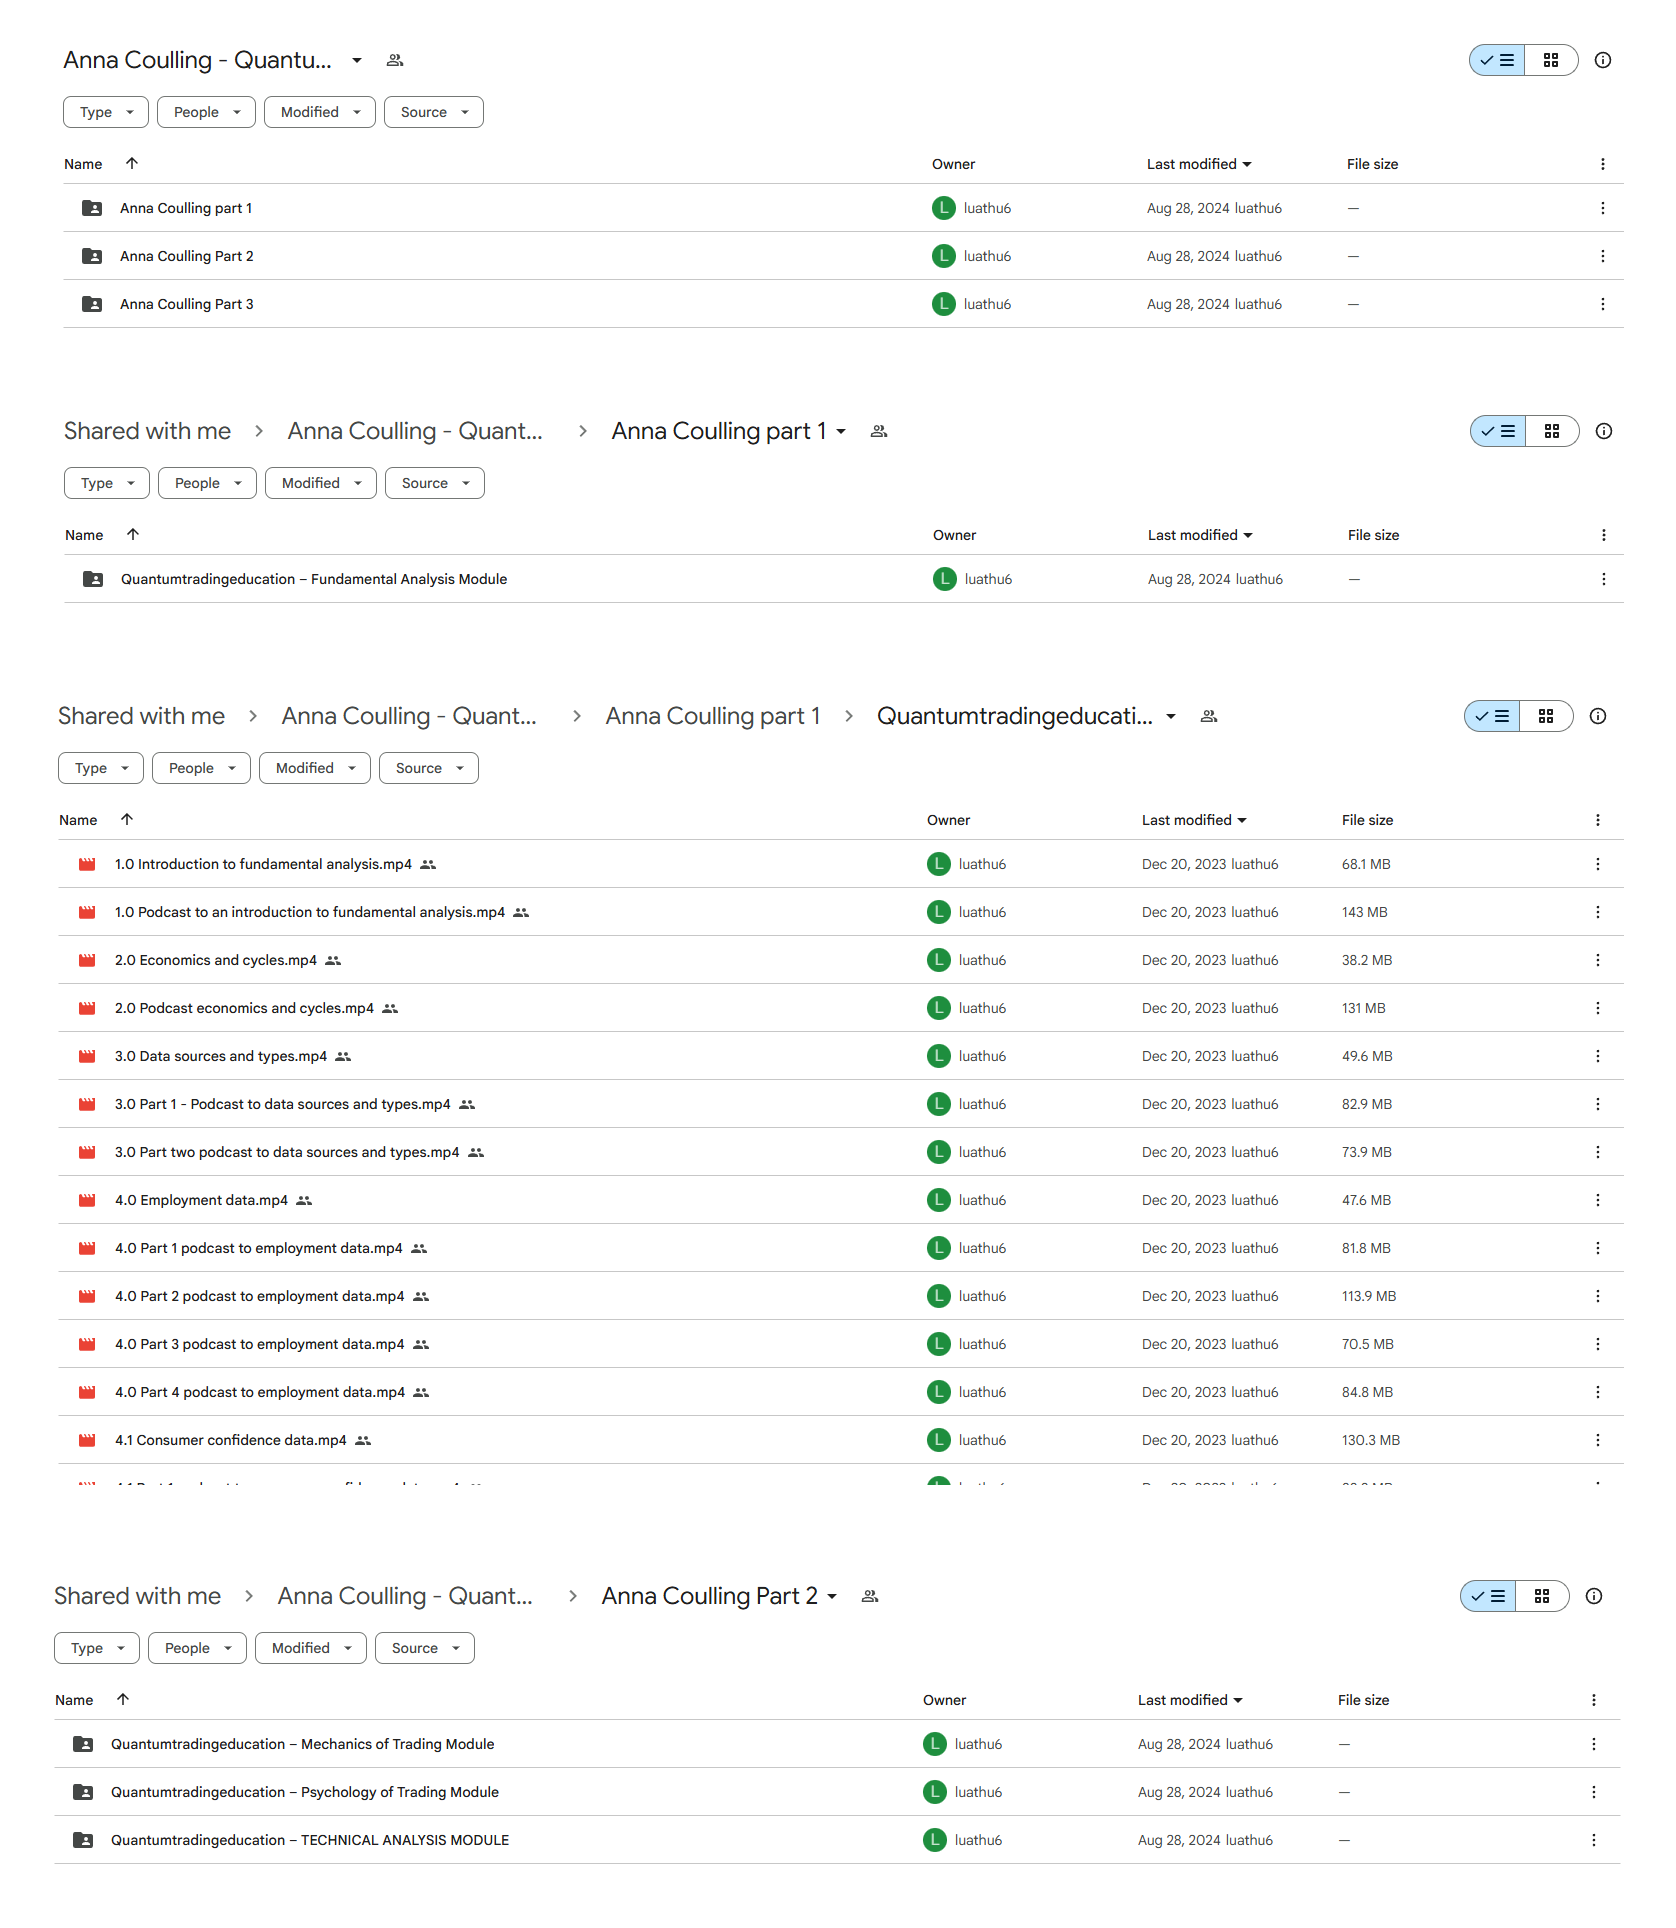Switch to grid layout in Anna Coulling - Quantu... top view

(1551, 60)
